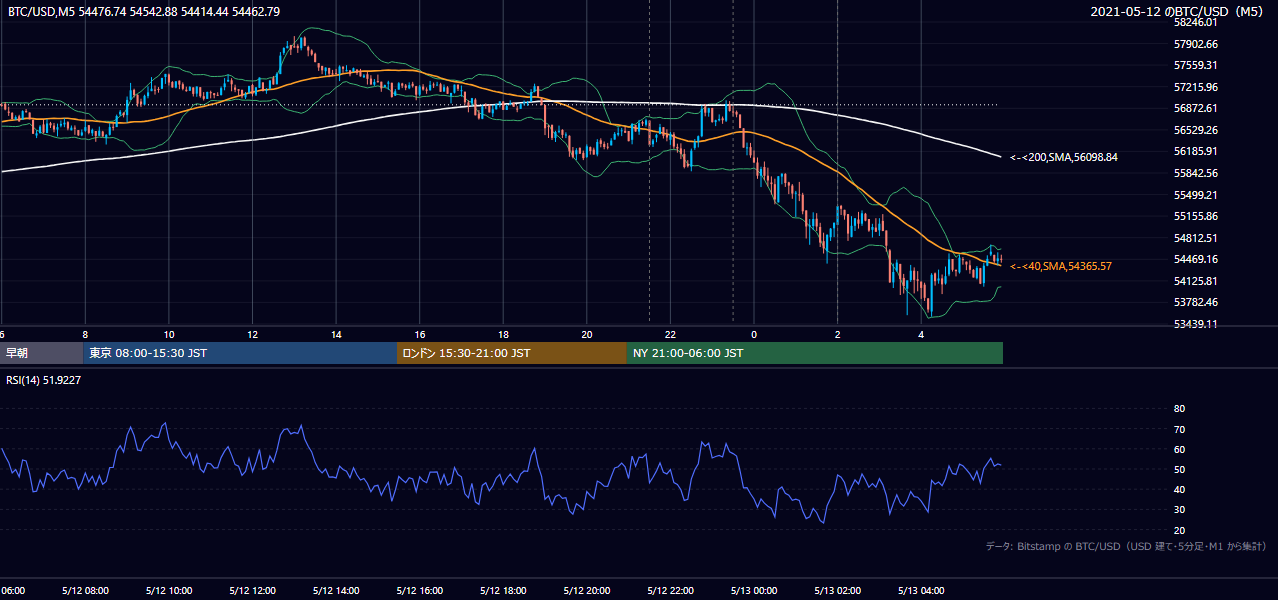
Task: Select the 東京 08:00-15:30 JST session bar
Action: coord(240,353)
